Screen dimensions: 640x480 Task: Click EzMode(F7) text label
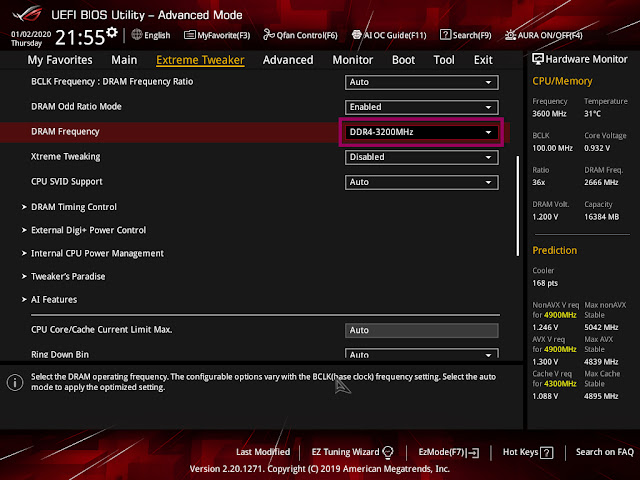point(441,452)
